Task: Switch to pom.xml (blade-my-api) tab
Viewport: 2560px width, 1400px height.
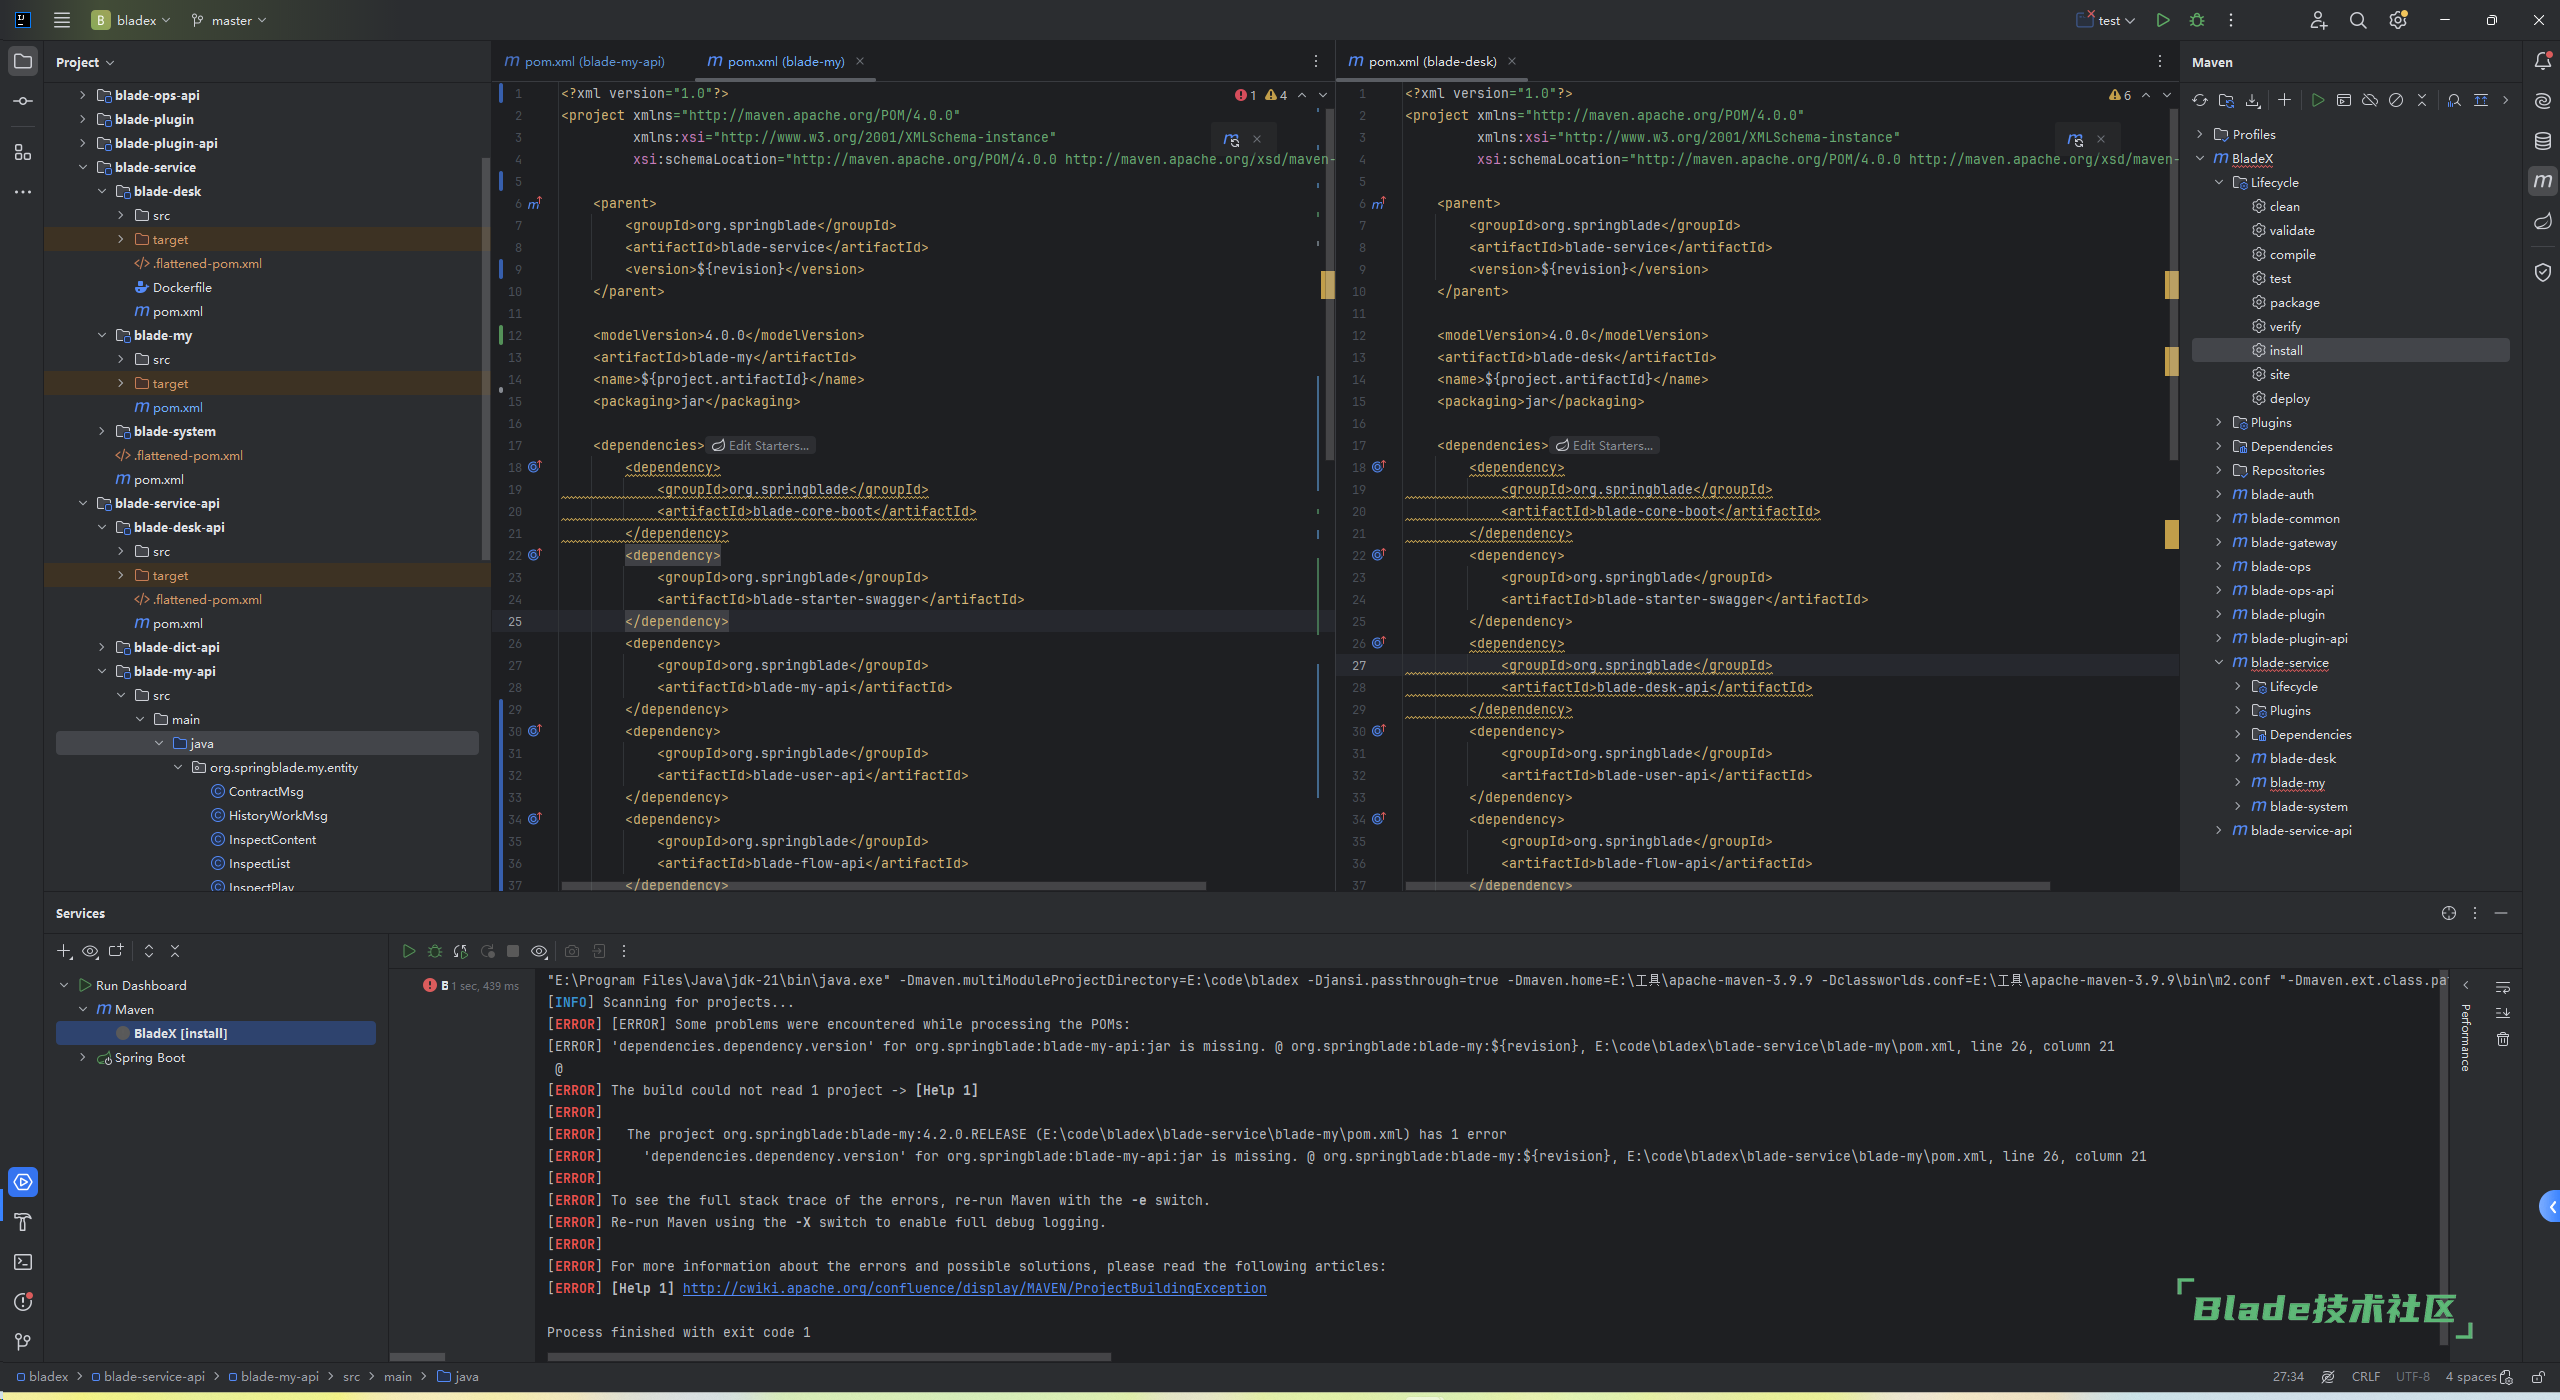Action: tap(585, 61)
